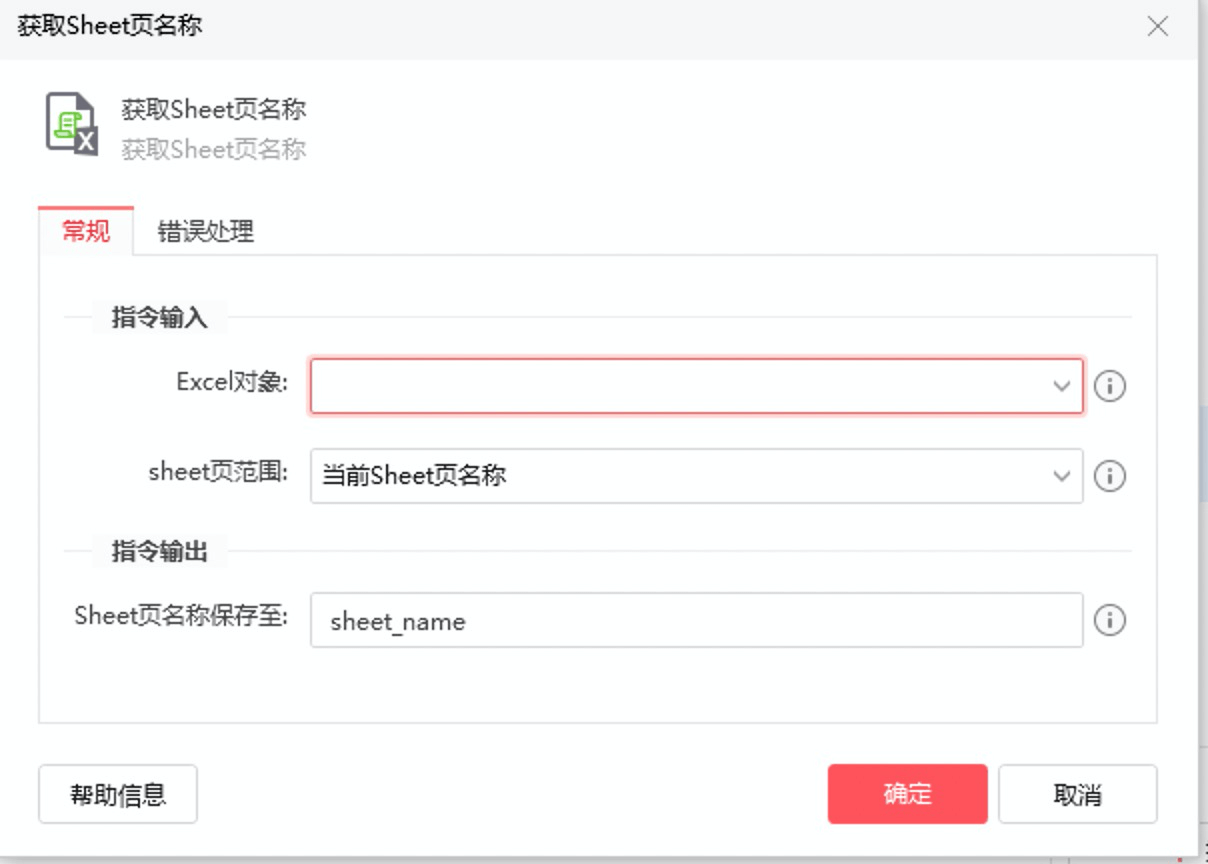Image resolution: width=1208 pixels, height=864 pixels.
Task: Click the 确定 button
Action: (x=908, y=794)
